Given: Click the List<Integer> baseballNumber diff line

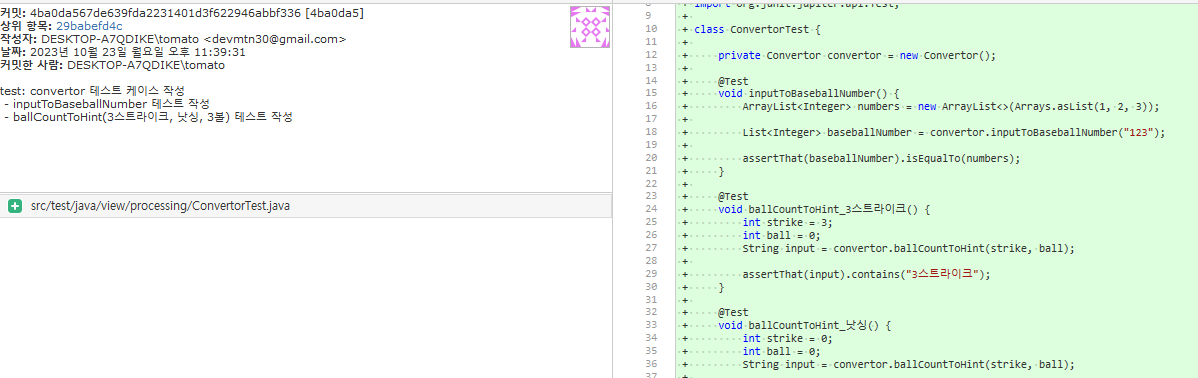Looking at the screenshot, I should 954,132.
